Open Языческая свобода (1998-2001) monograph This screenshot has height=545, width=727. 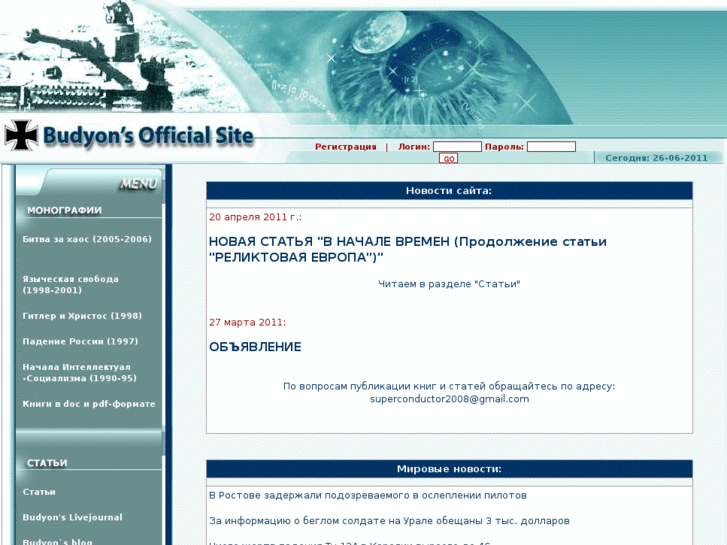(70, 284)
